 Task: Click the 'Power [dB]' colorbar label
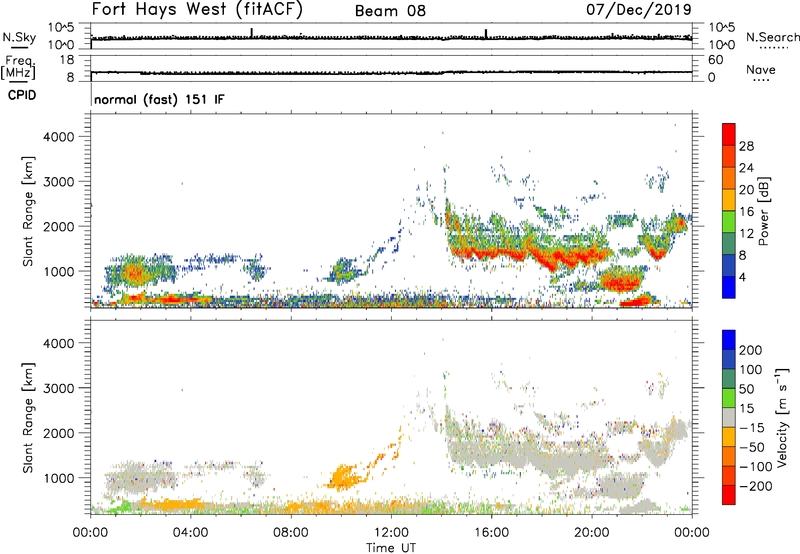pos(763,211)
